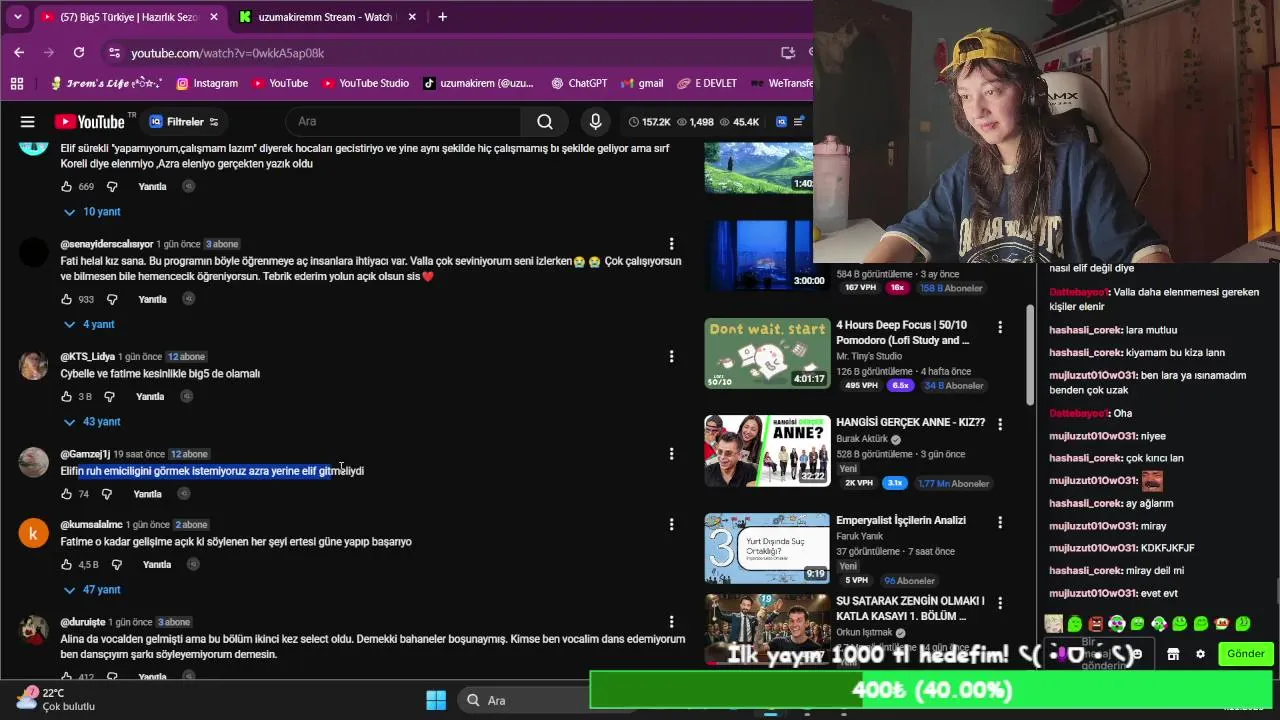Open the Burak Aktürk channel link
The width and height of the screenshot is (1280, 720).
[x=862, y=439]
